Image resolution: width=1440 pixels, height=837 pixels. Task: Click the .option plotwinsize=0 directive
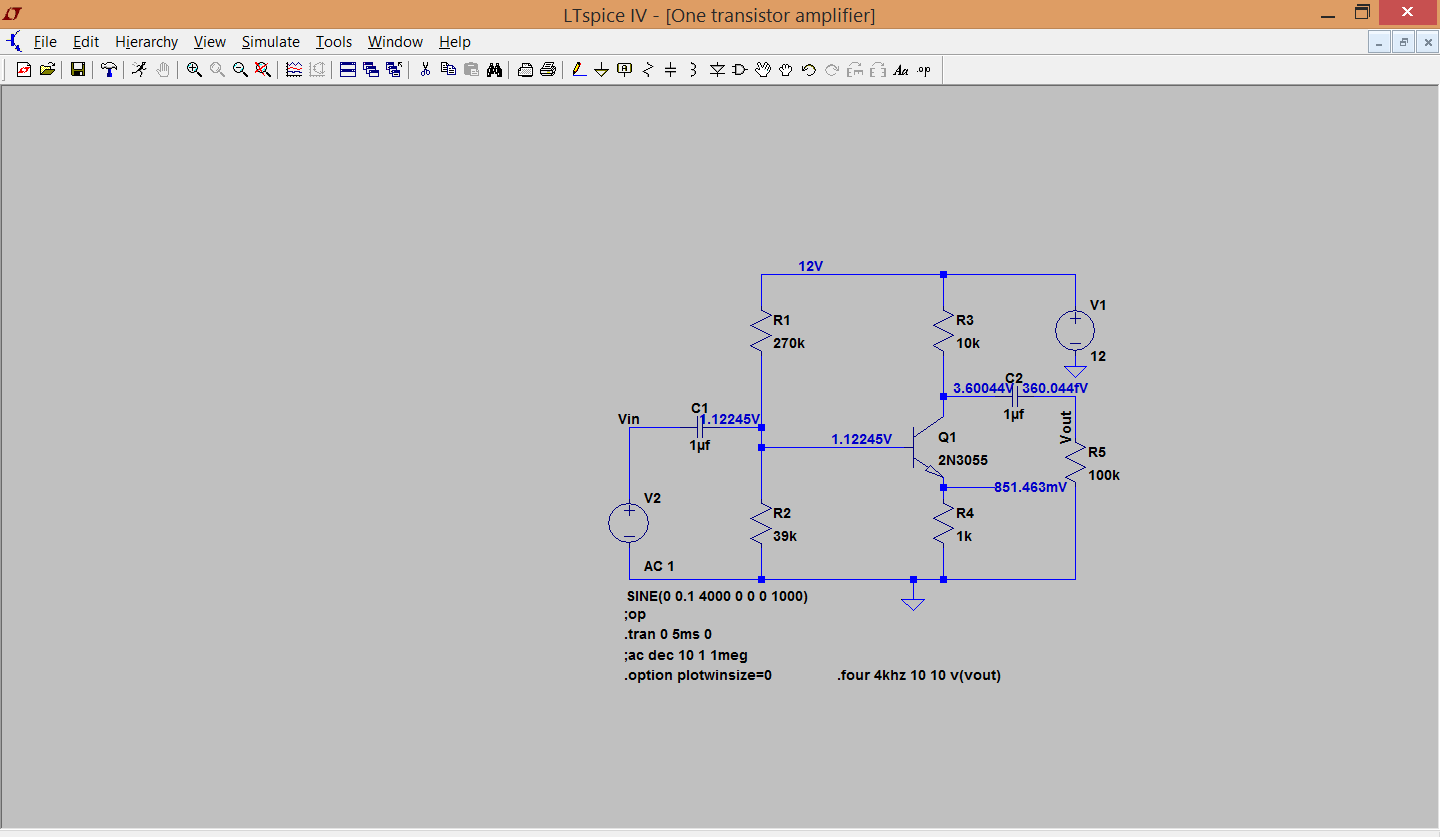[698, 675]
